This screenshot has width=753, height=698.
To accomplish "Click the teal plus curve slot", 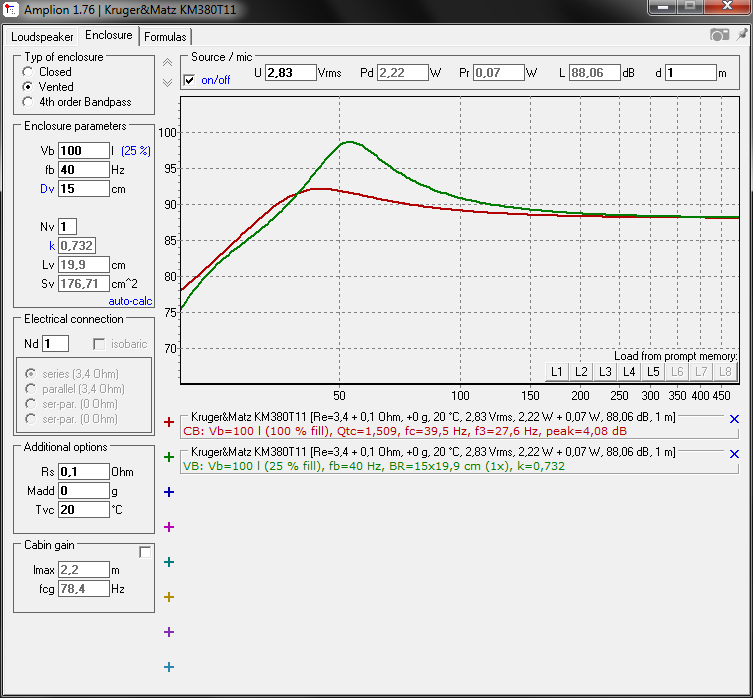I will (169, 562).
